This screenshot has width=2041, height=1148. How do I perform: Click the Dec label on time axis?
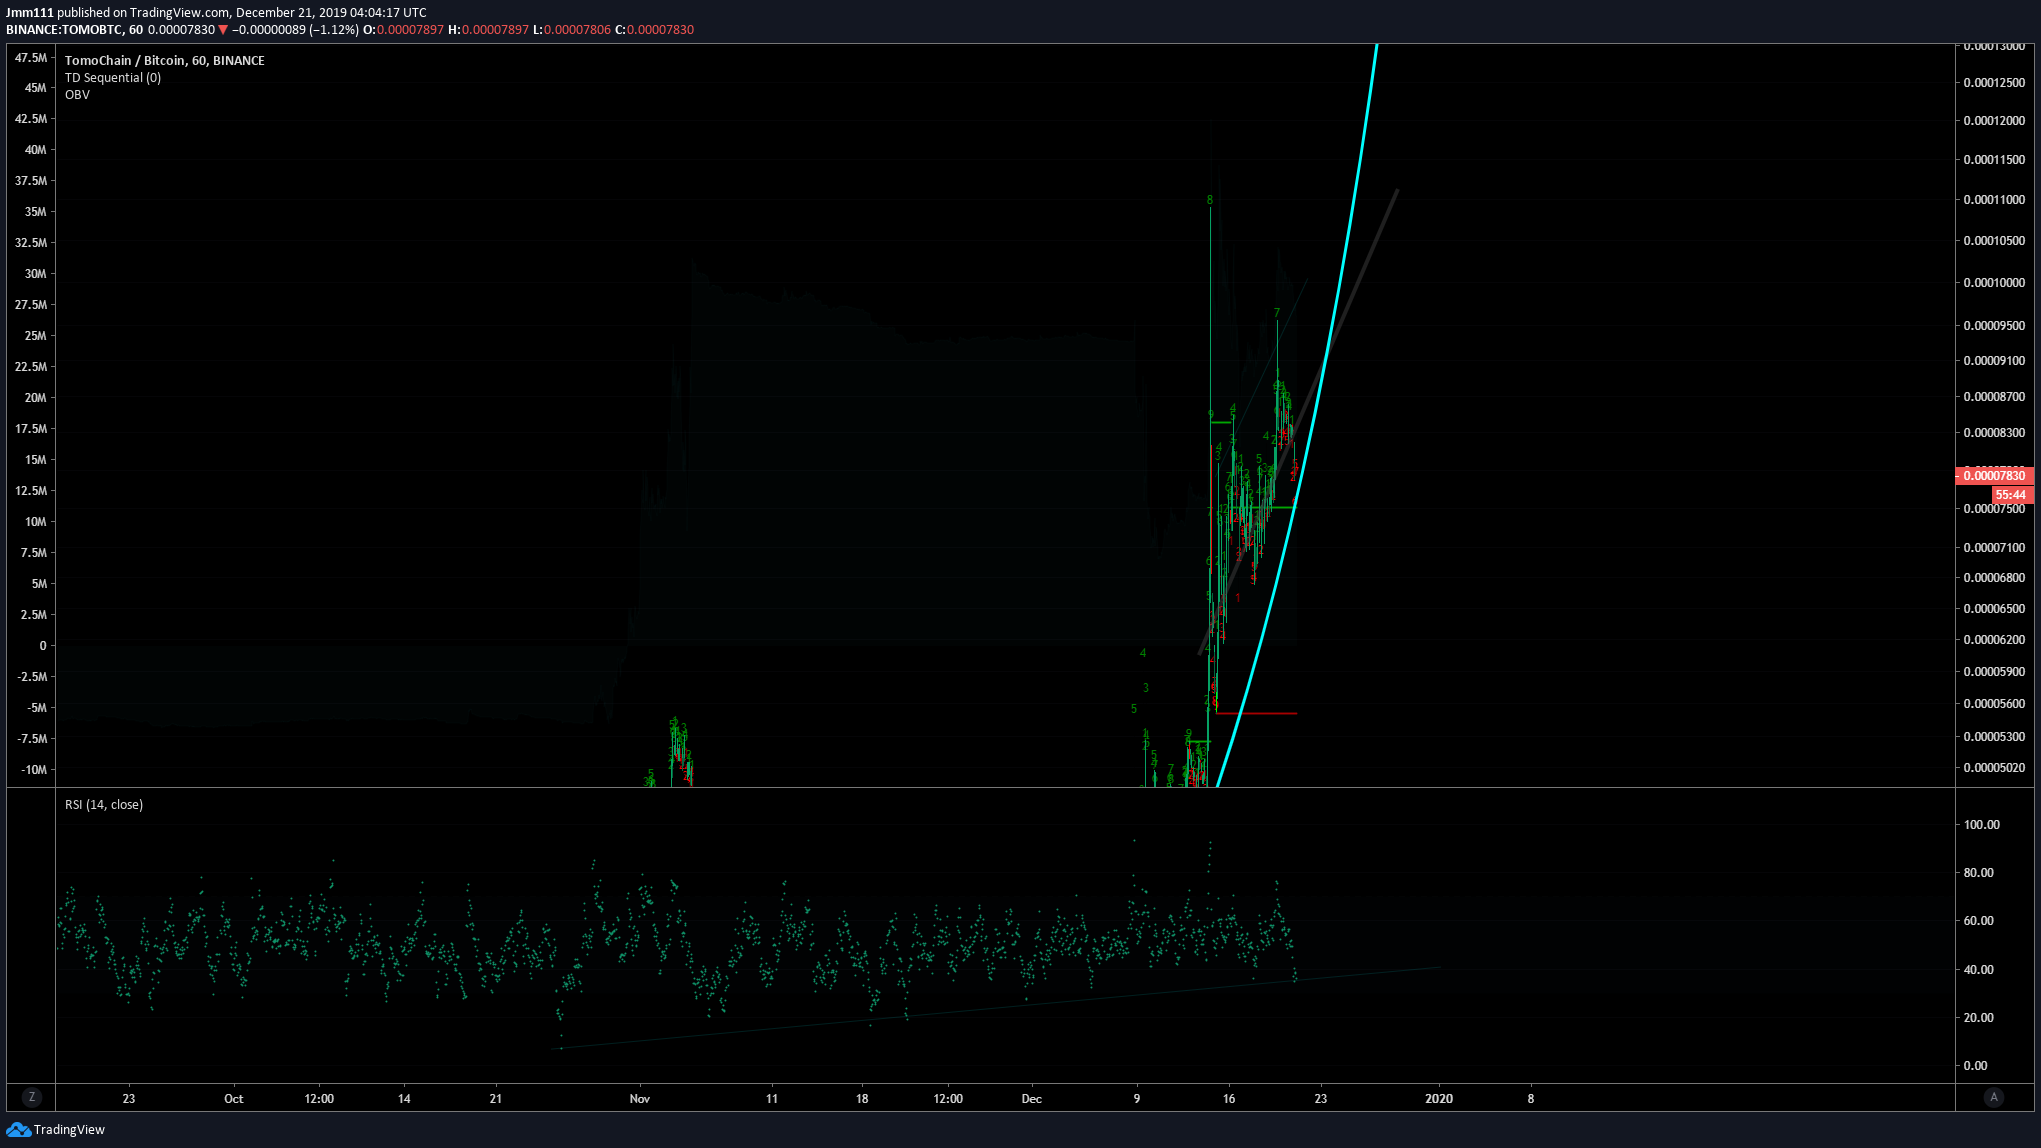(1032, 1098)
